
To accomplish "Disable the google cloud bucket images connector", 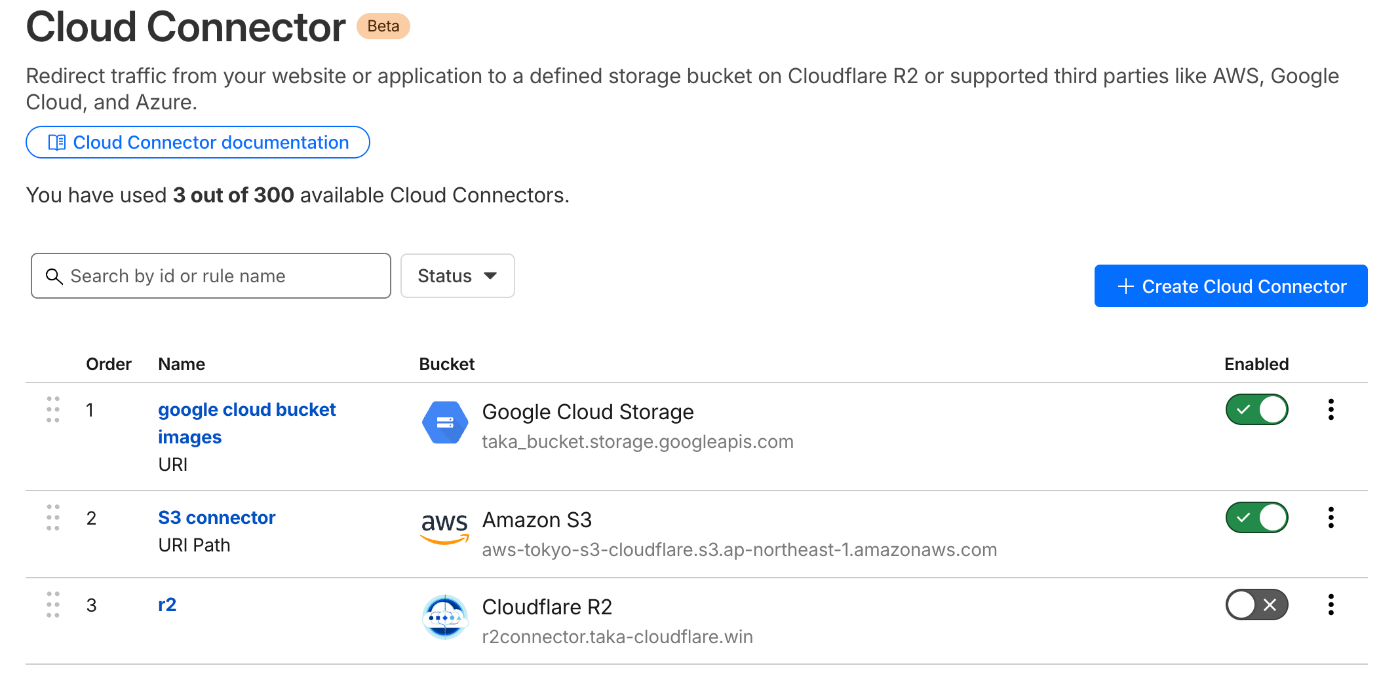I will [1257, 409].
